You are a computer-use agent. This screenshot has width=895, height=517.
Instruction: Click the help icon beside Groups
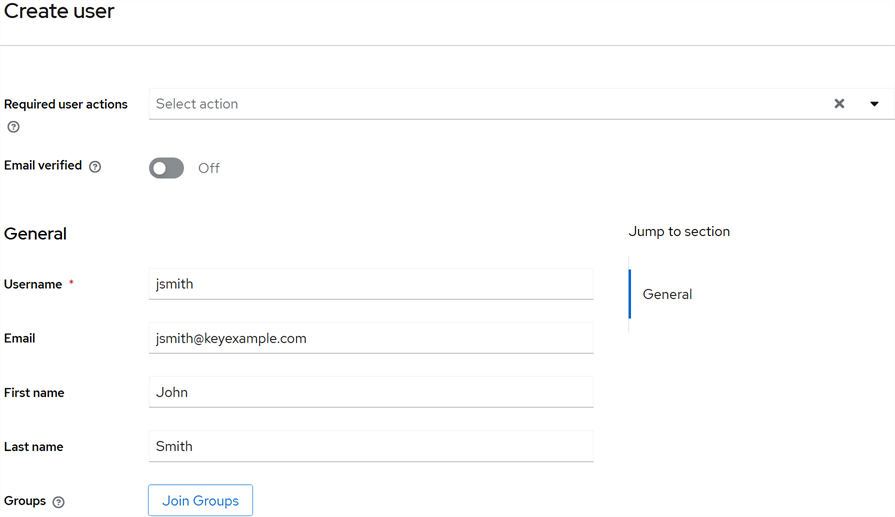click(x=58, y=502)
